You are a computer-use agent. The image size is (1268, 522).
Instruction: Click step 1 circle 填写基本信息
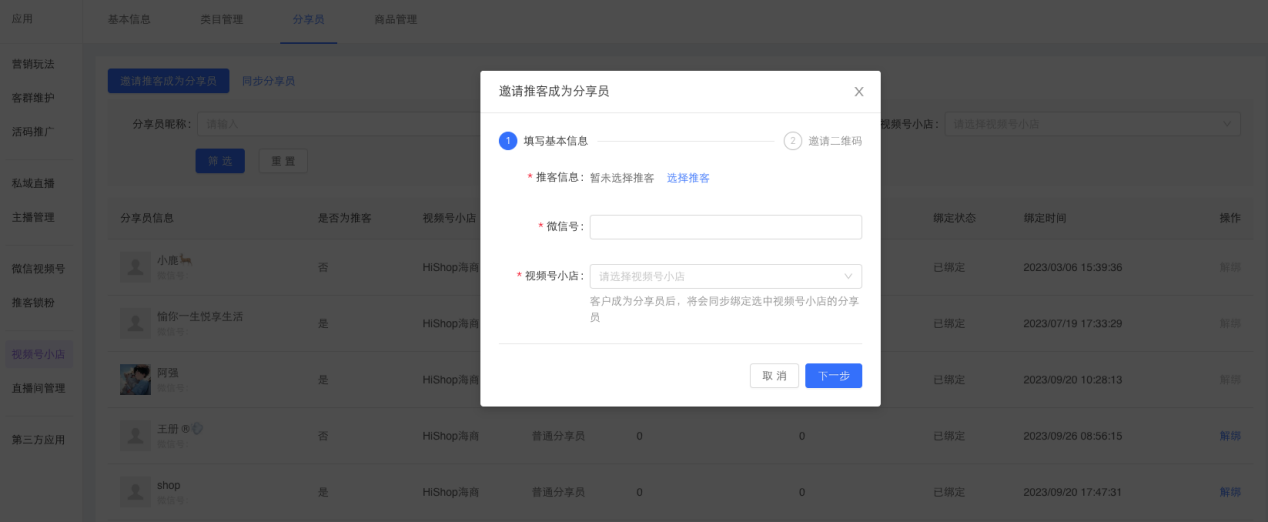click(508, 141)
